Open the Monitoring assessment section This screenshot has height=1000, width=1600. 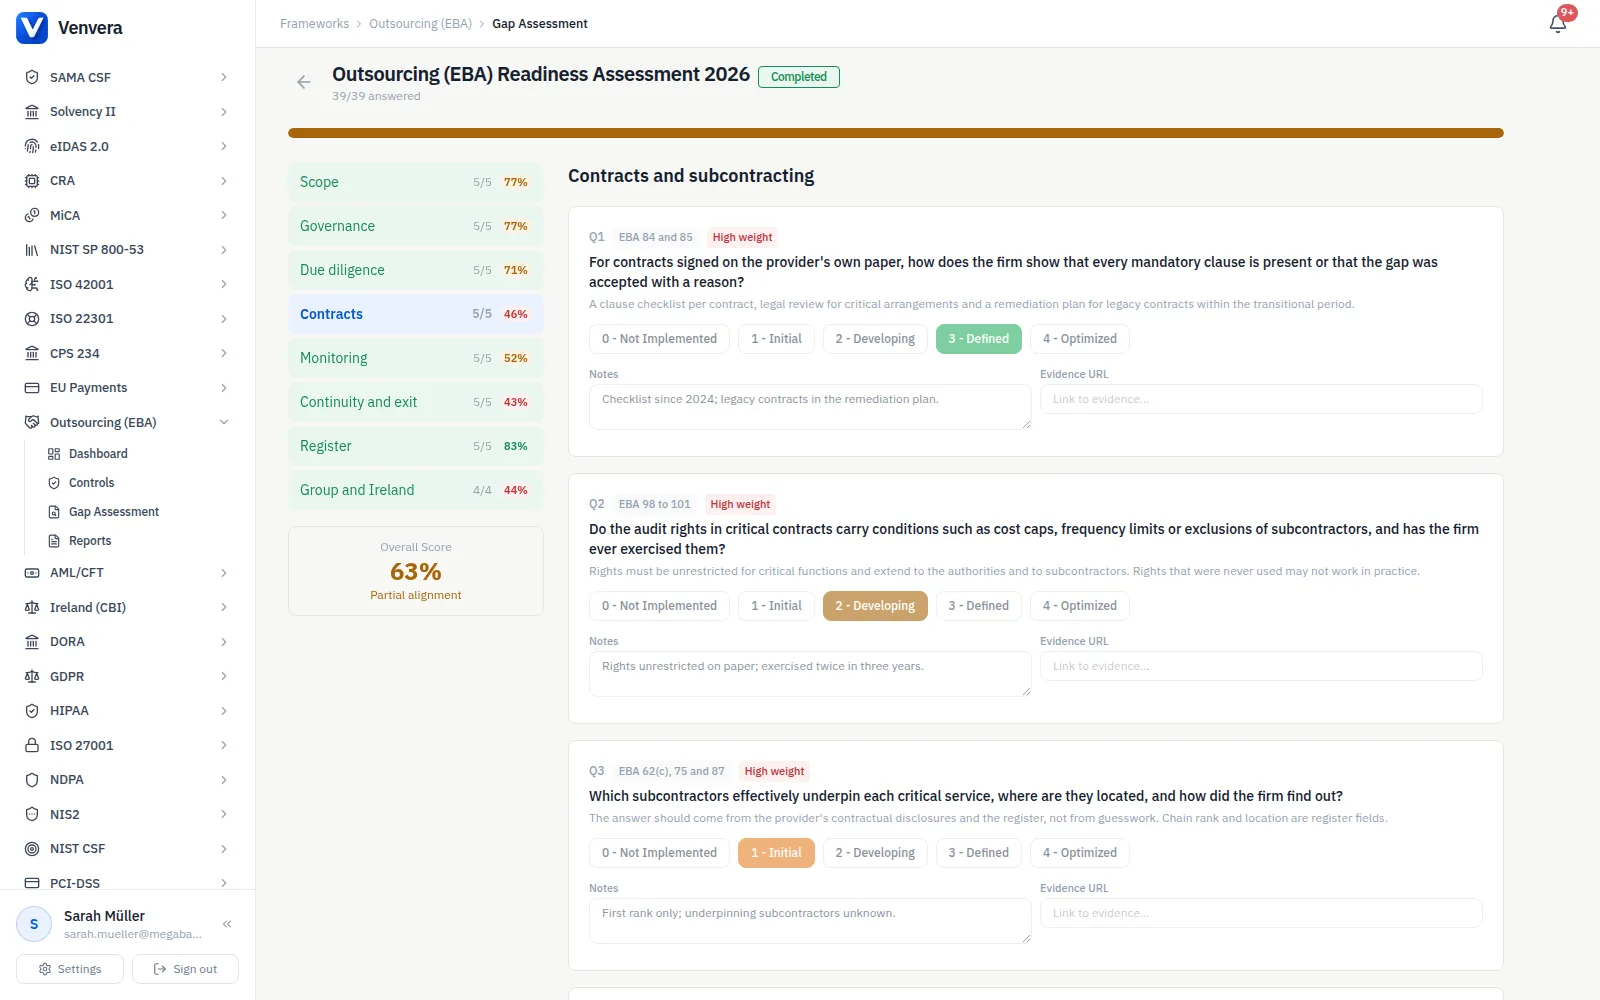(x=416, y=358)
